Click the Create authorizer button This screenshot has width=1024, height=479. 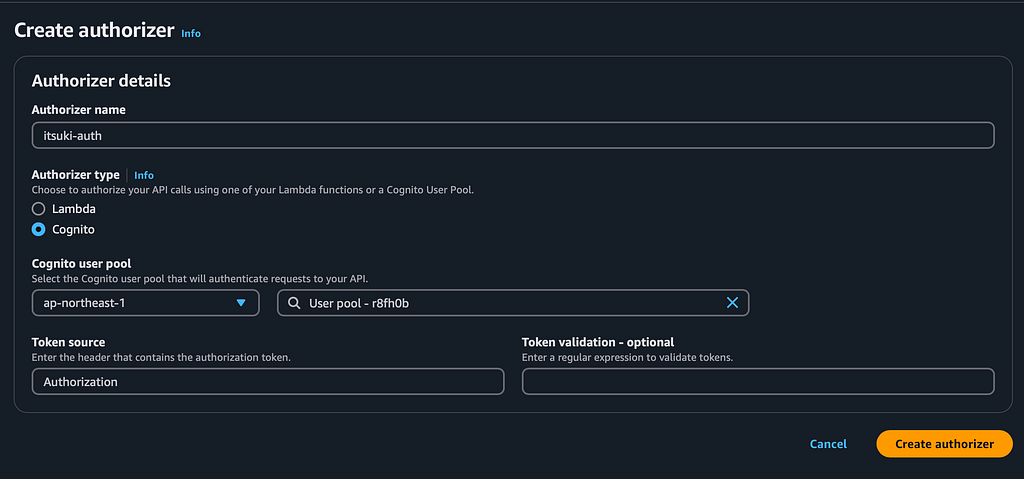click(944, 444)
